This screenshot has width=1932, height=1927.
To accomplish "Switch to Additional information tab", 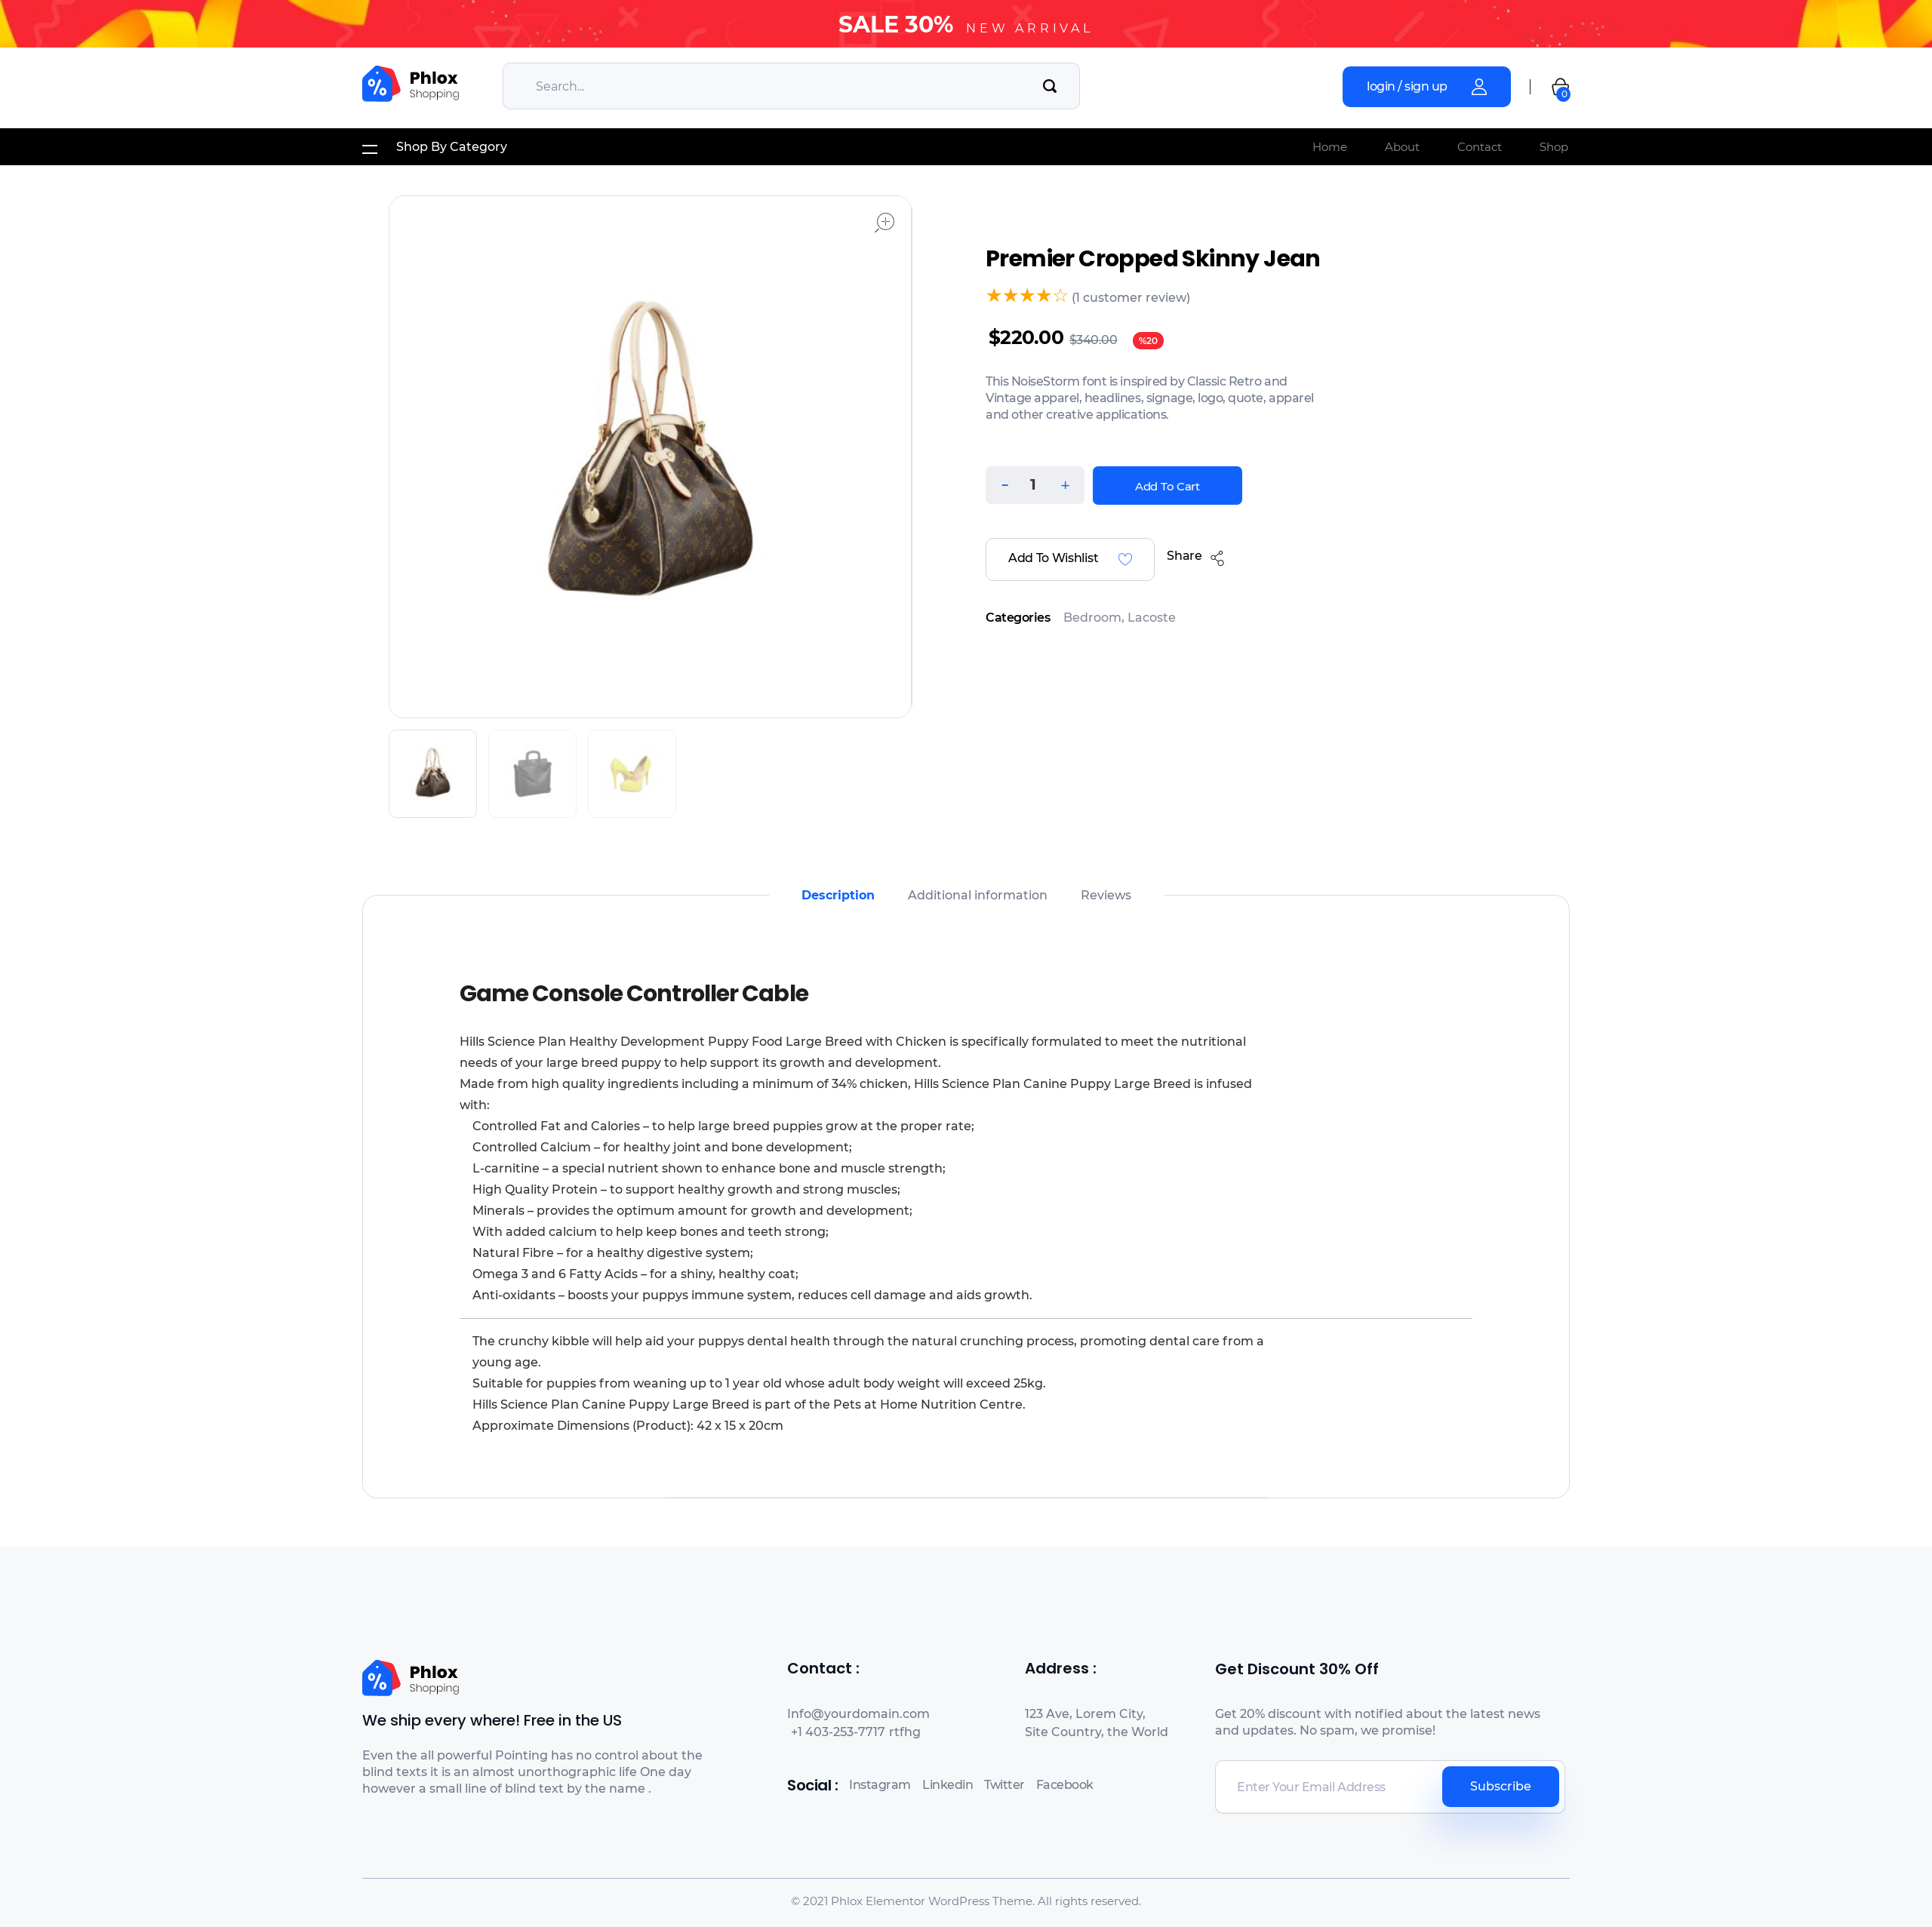I will (x=977, y=895).
